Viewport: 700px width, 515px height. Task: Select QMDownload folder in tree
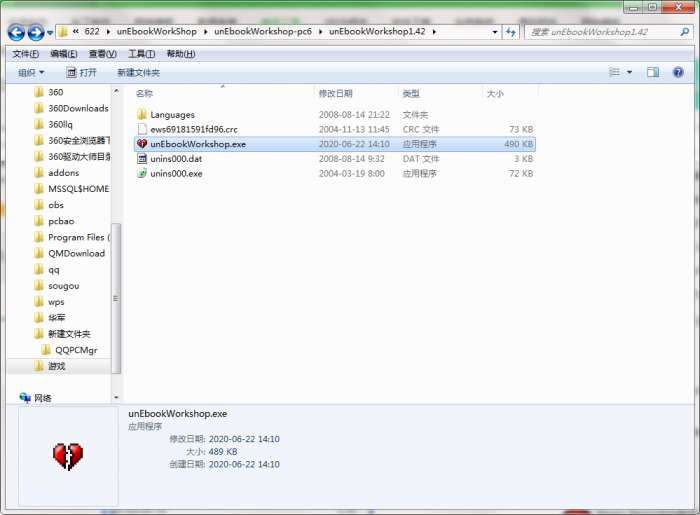[x=76, y=253]
